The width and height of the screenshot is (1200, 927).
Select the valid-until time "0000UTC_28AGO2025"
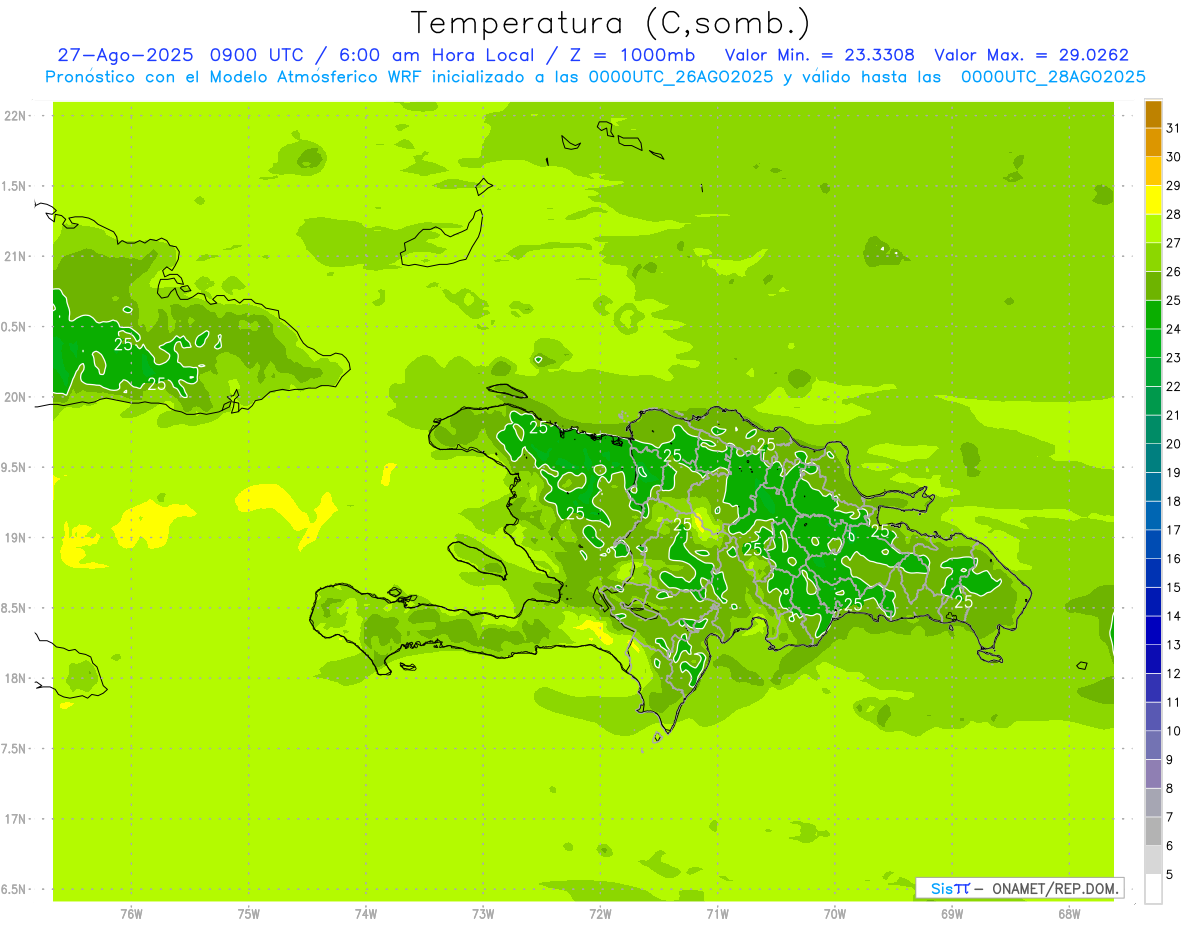pos(1053,77)
